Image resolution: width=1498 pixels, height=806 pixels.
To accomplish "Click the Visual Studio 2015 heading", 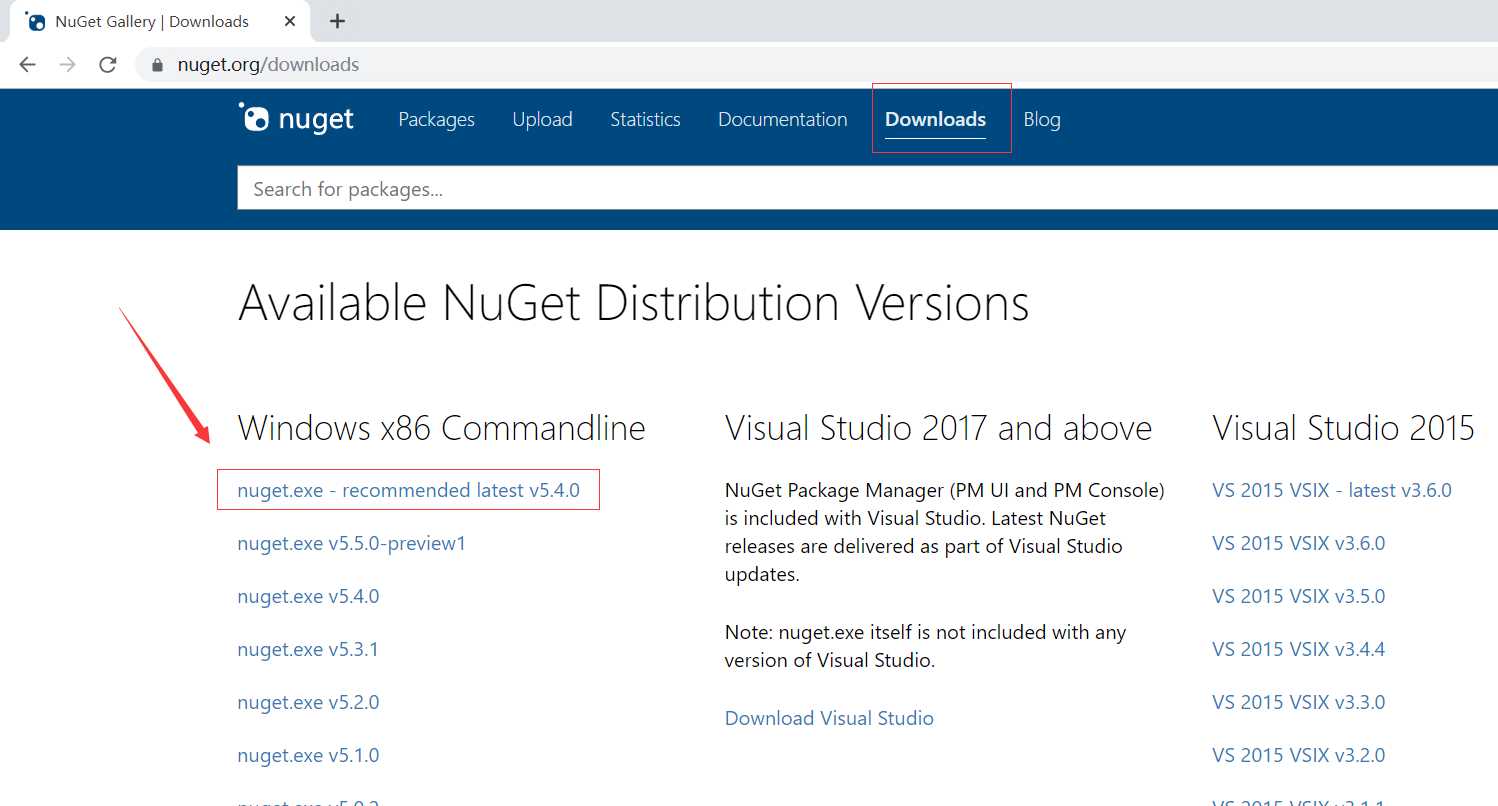I will (x=1343, y=428).
